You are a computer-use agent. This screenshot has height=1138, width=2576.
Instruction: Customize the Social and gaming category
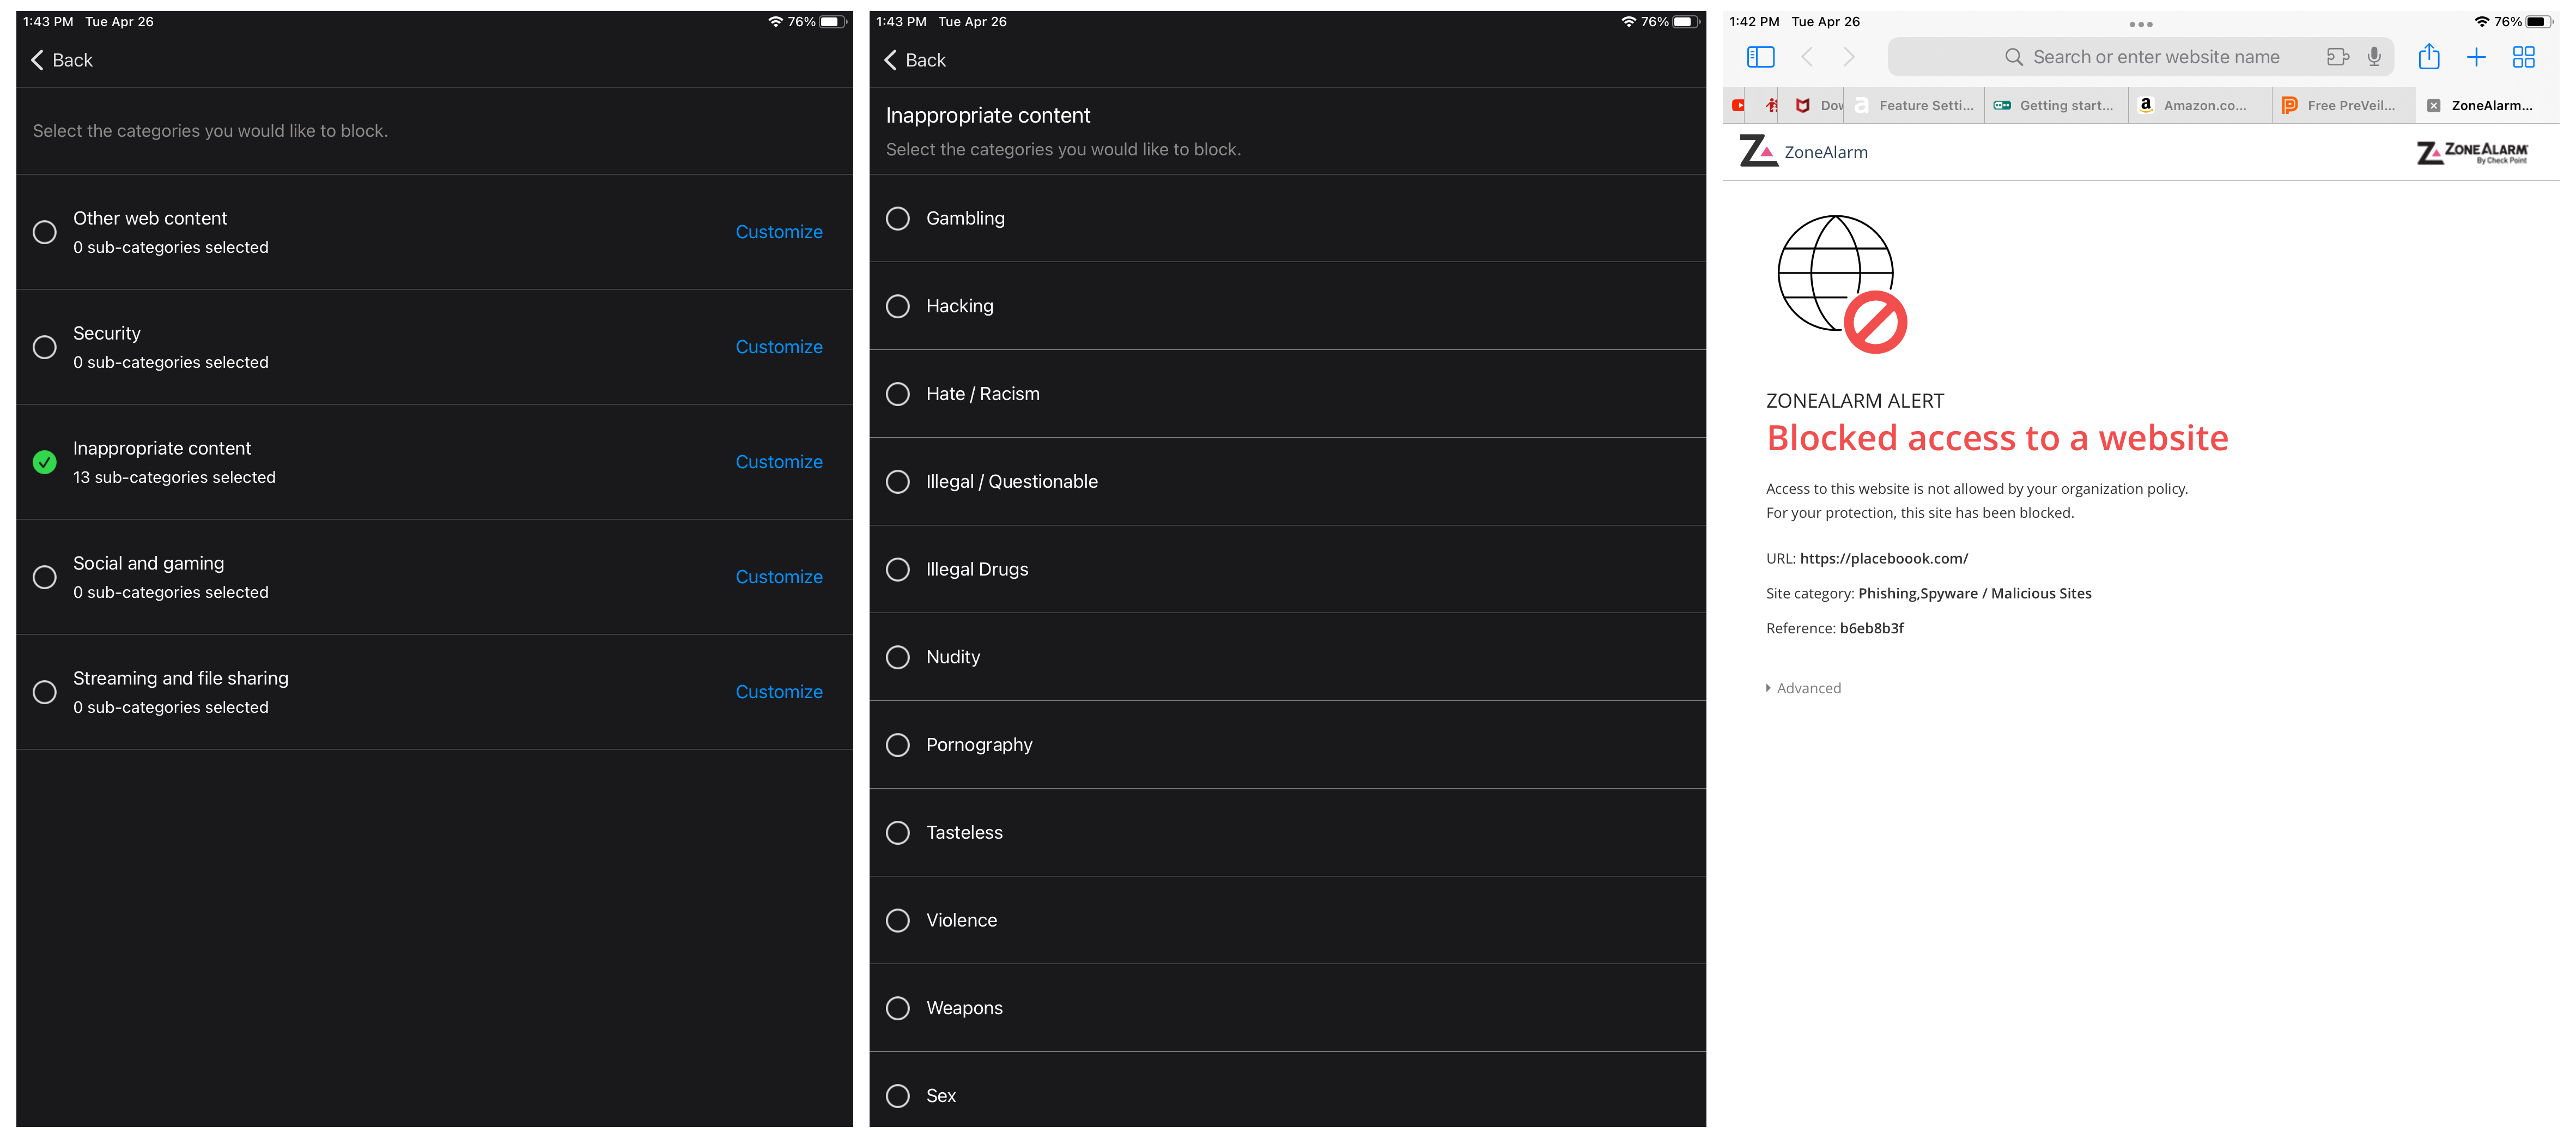778,577
